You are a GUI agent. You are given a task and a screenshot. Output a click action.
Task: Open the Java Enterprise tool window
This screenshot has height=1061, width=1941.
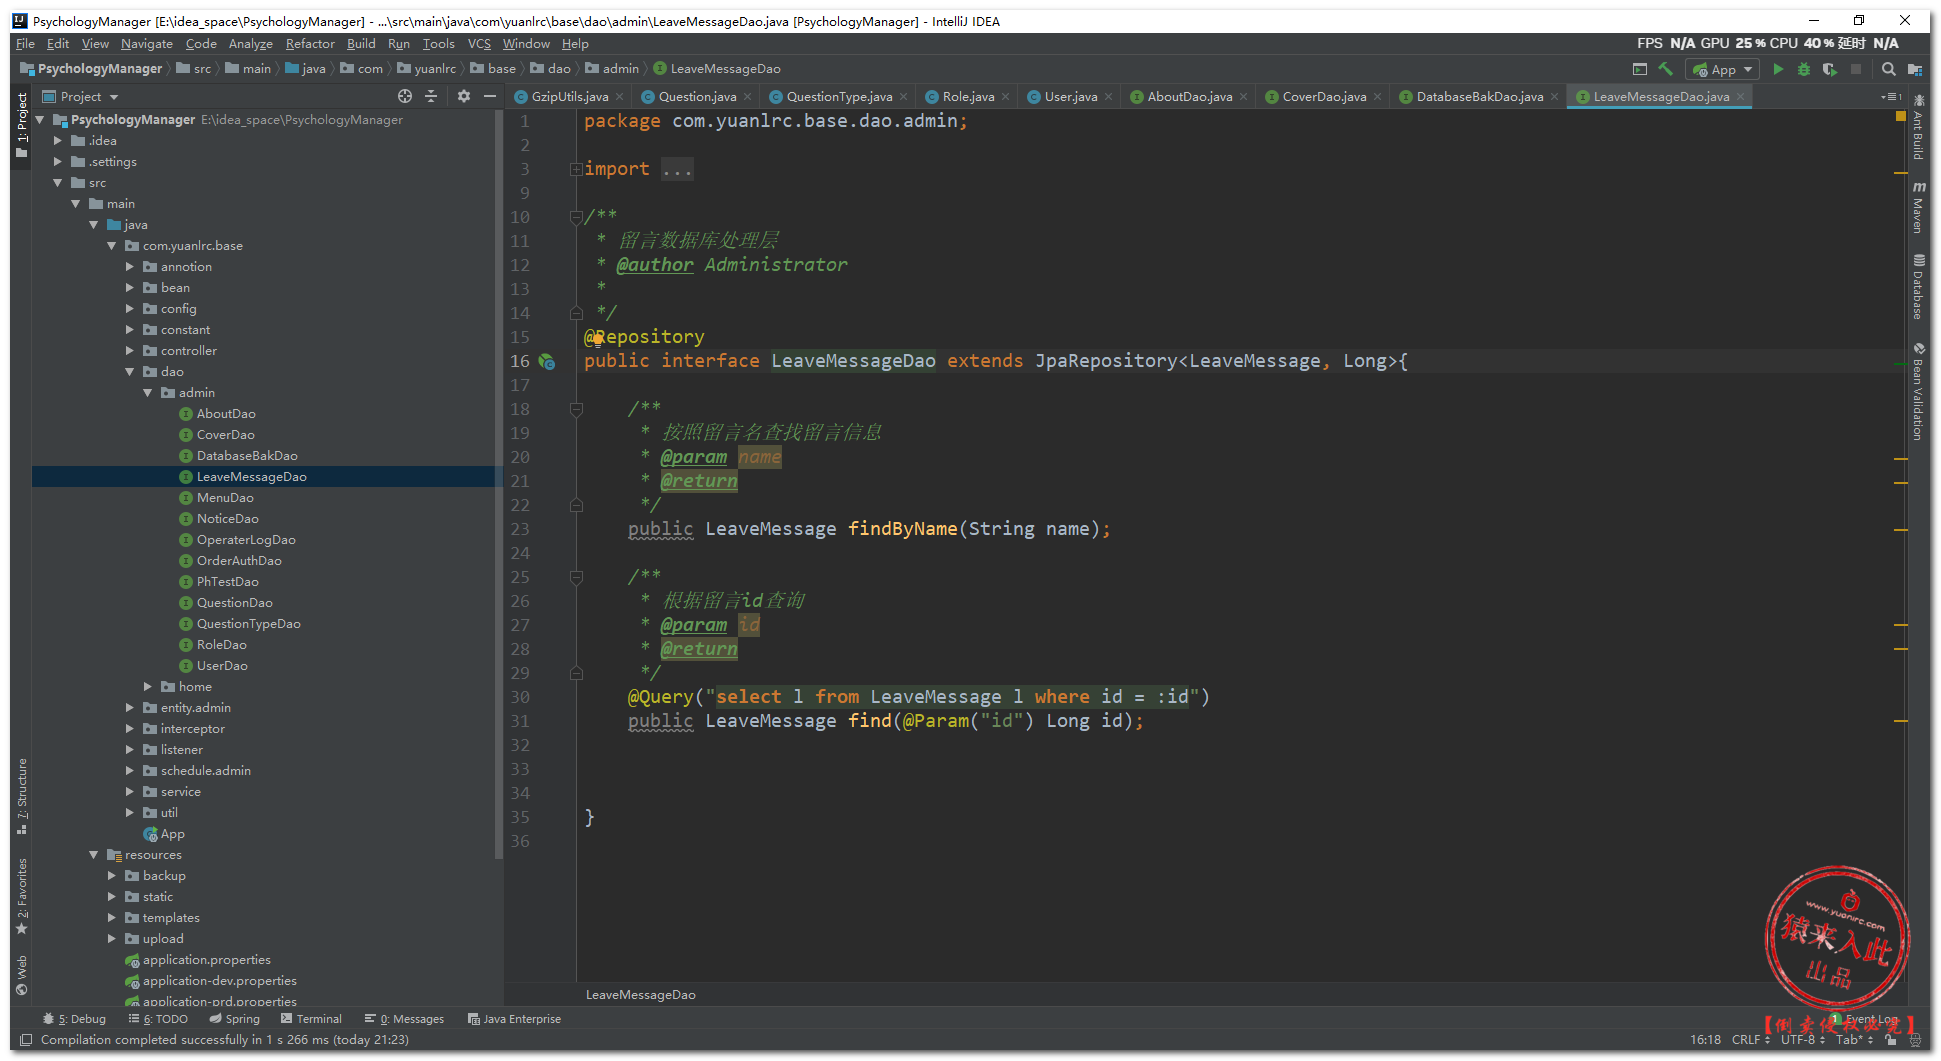pos(514,1019)
